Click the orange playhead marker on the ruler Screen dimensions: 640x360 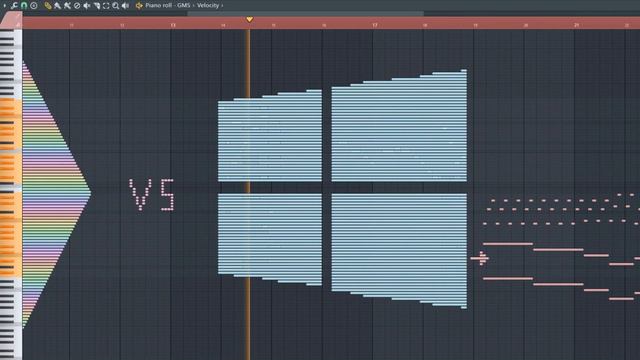pyautogui.click(x=249, y=19)
